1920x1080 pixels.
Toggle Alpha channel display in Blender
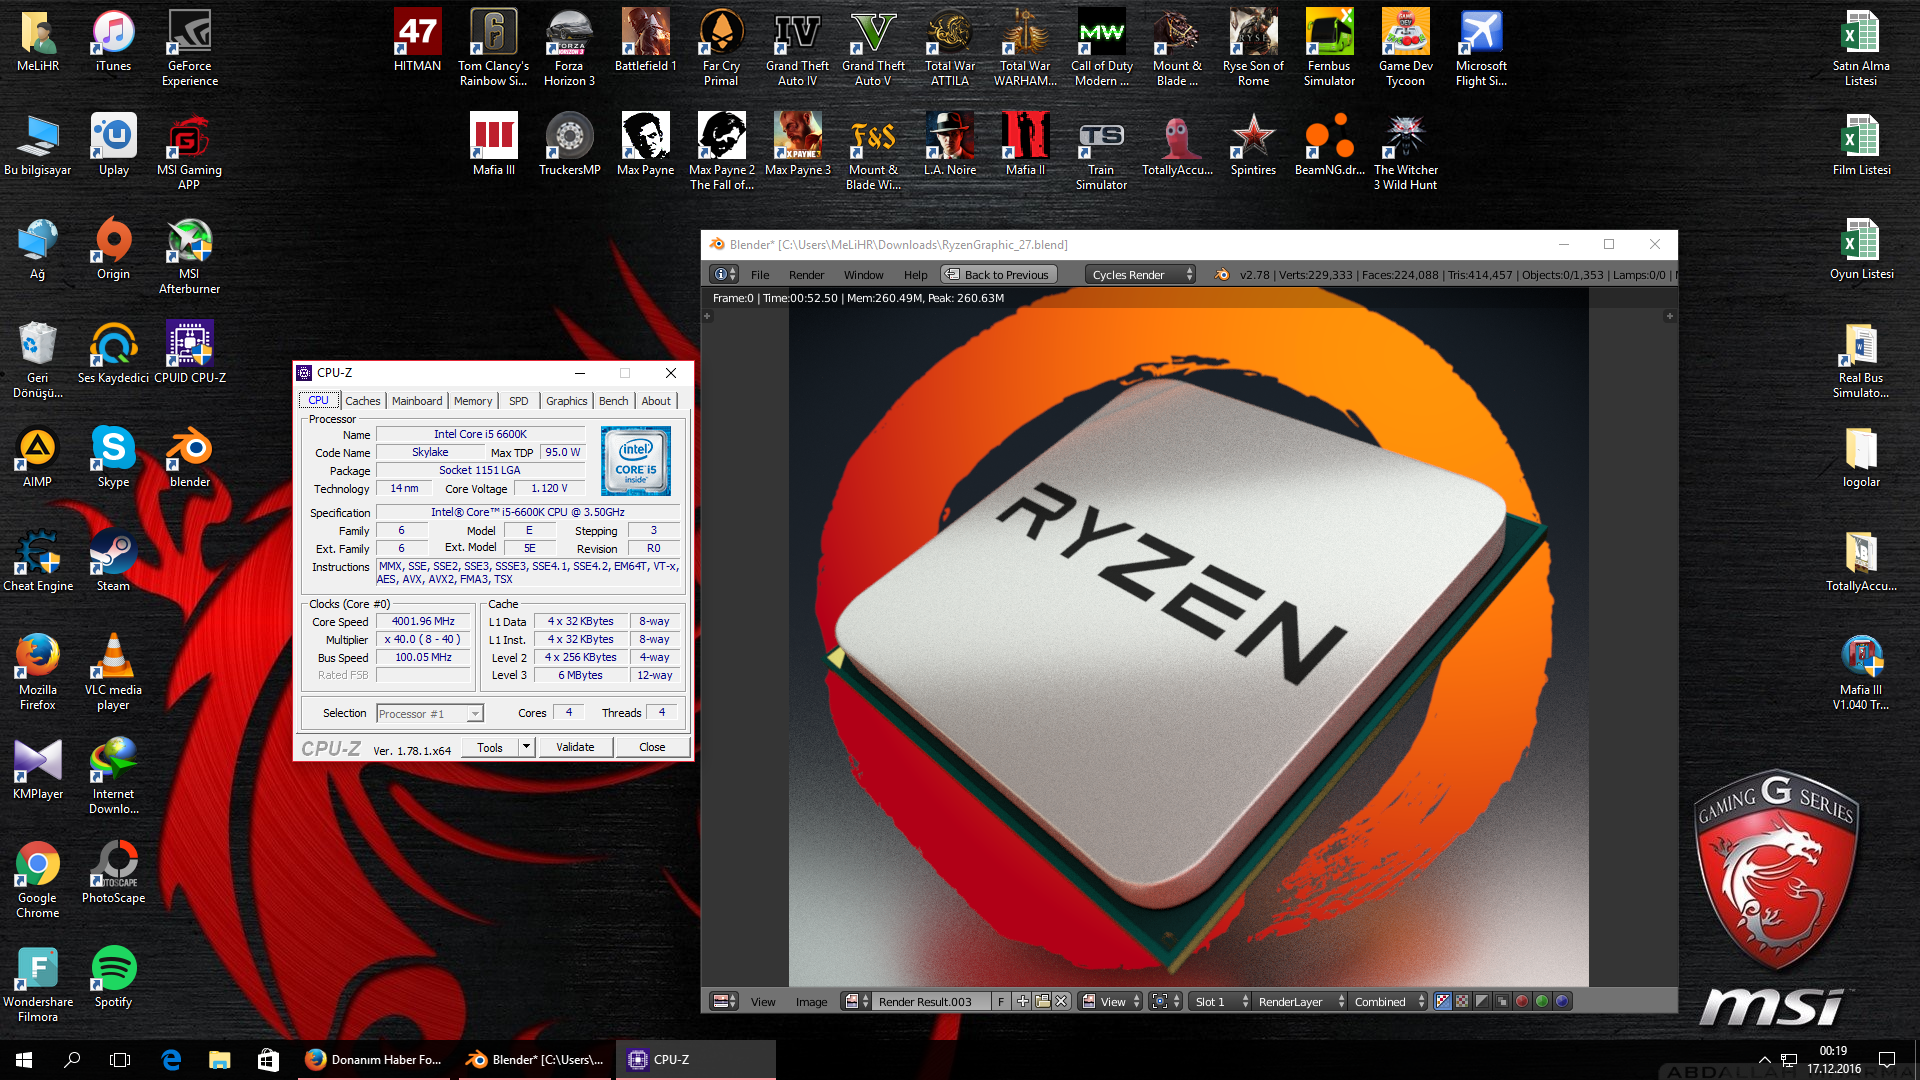1482,1001
